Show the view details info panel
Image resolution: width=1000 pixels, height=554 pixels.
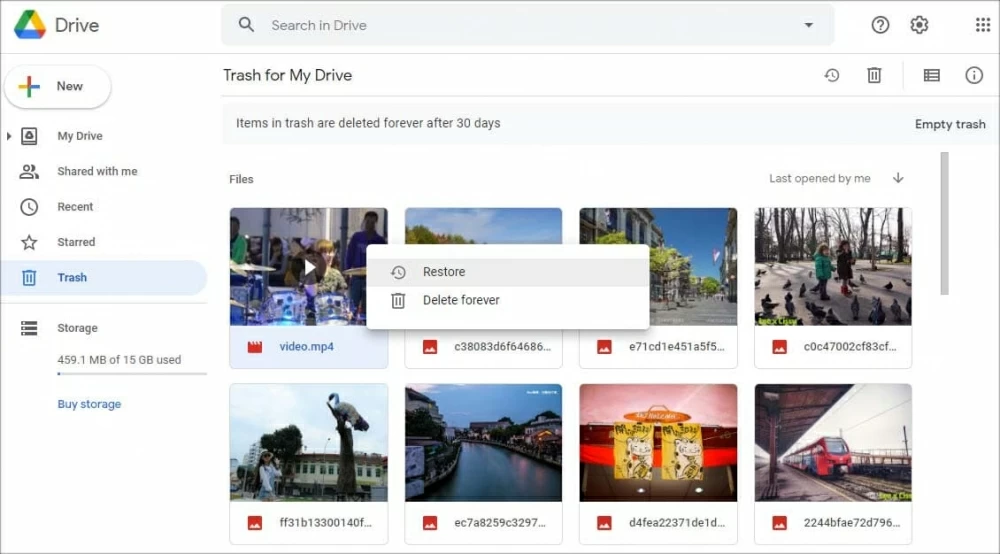(974, 75)
